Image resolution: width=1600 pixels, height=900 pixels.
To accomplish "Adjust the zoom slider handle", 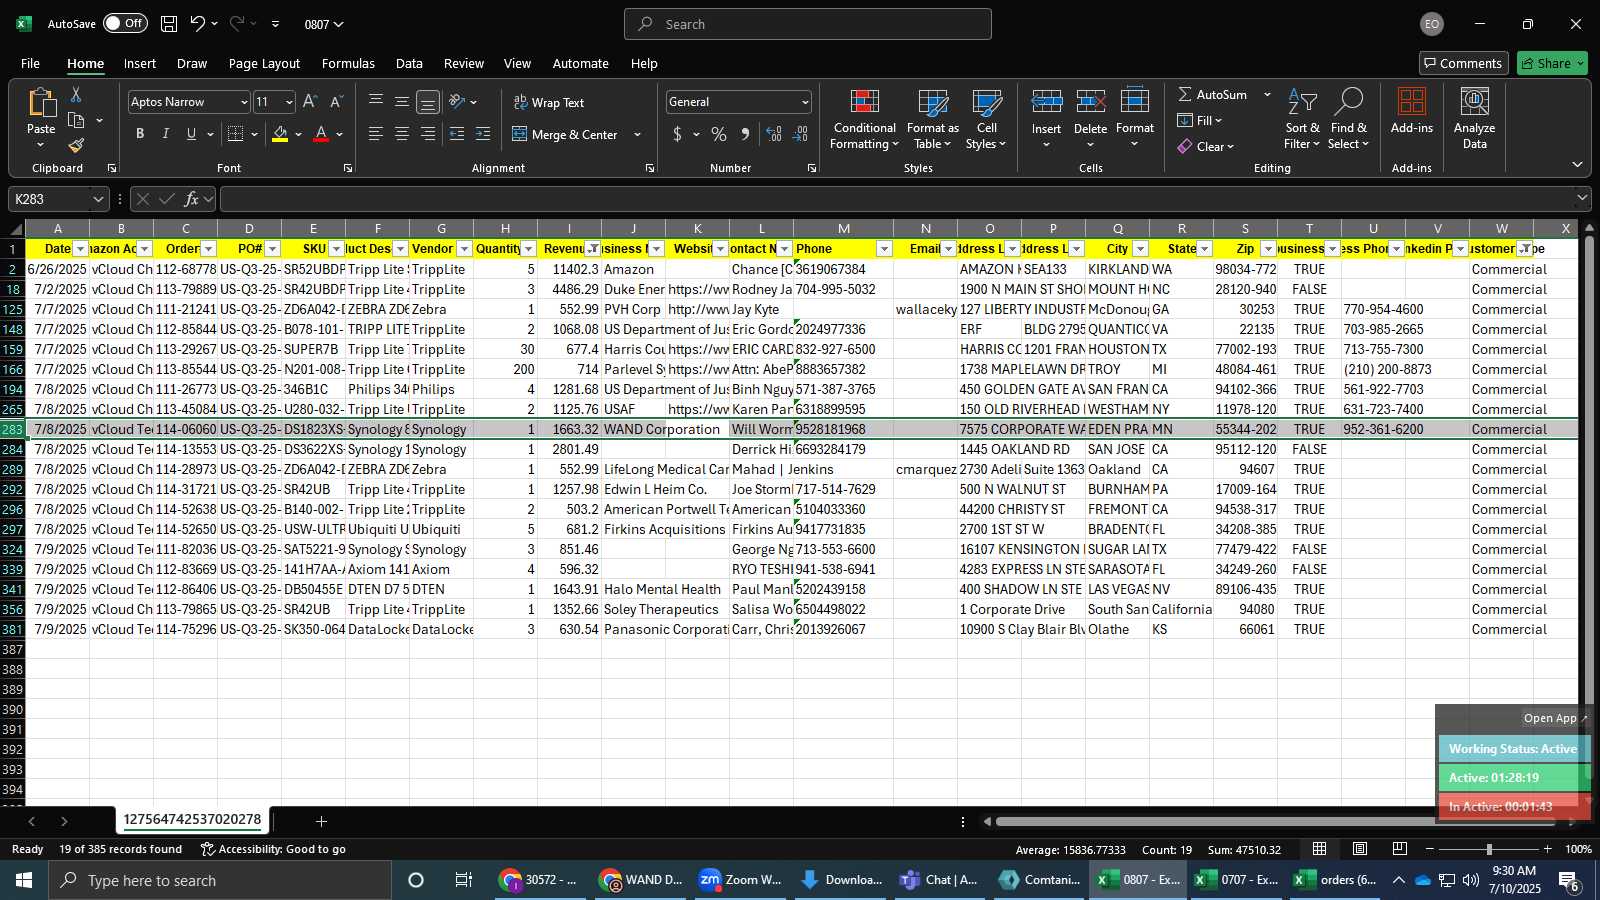I will point(1489,849).
